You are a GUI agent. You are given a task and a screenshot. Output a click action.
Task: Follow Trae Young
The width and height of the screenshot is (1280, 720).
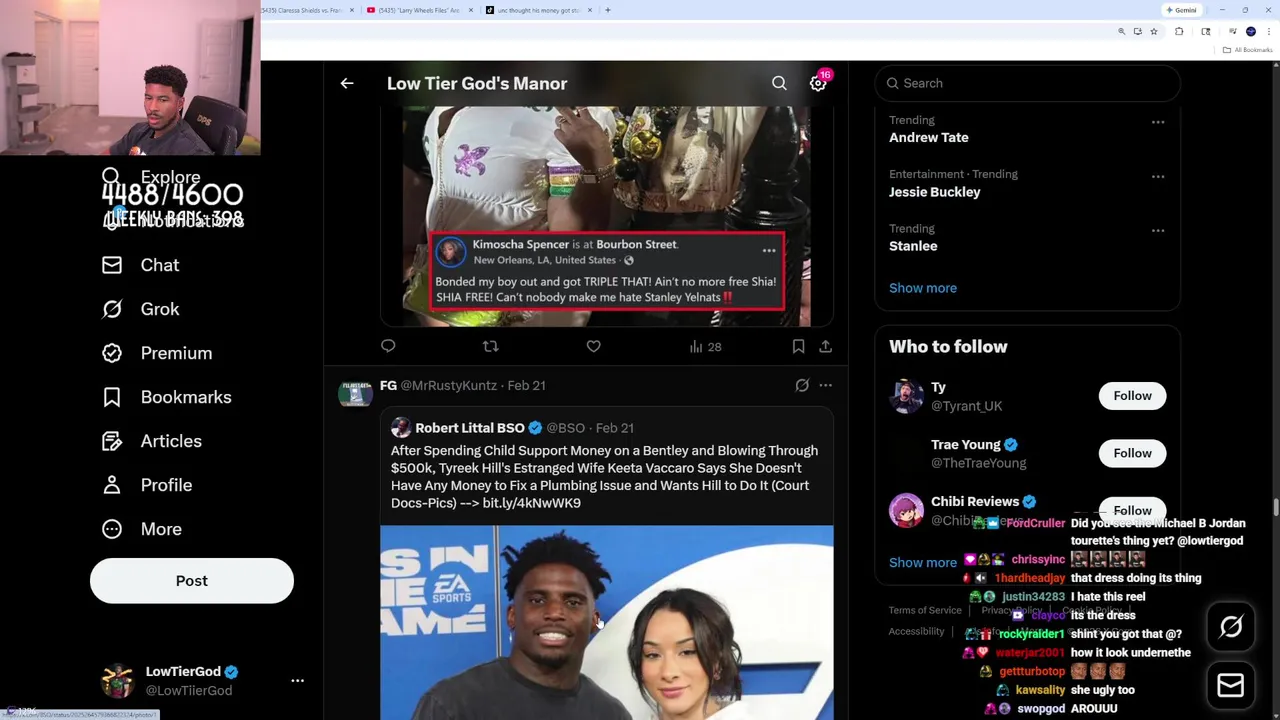coord(1132,453)
